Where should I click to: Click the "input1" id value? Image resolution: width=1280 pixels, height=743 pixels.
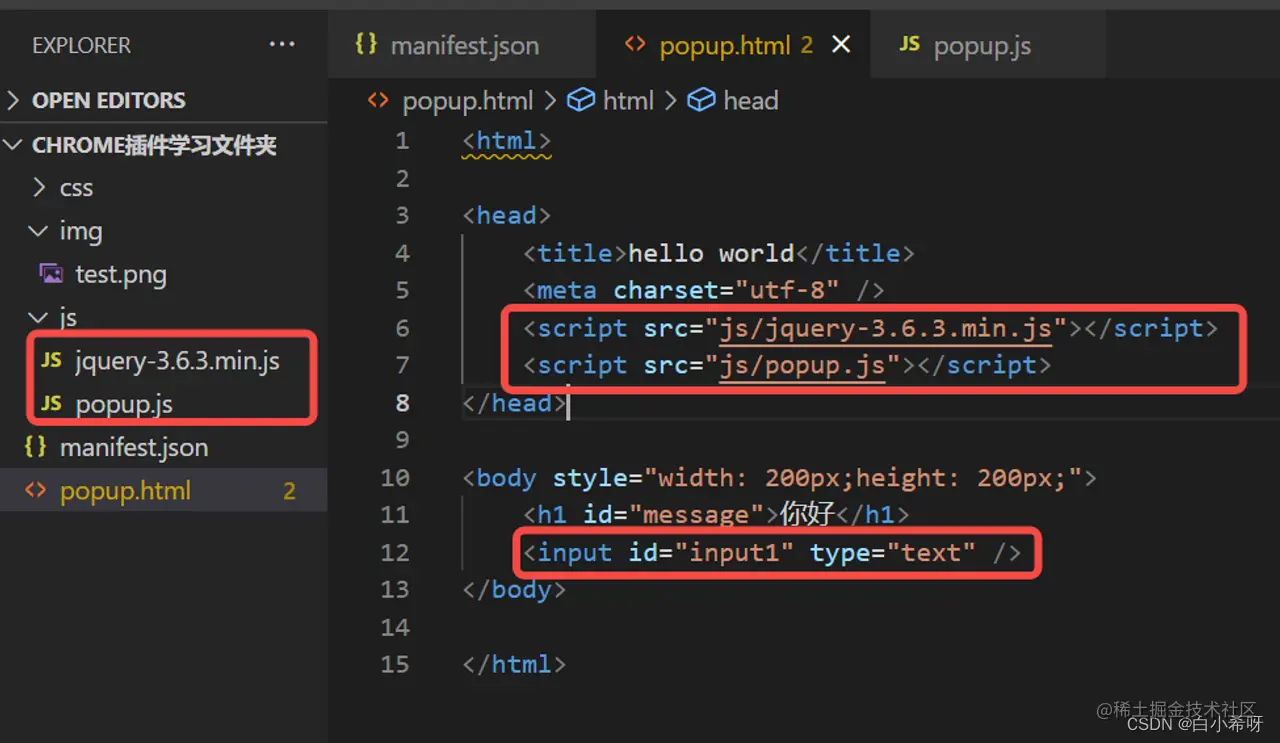pos(734,552)
